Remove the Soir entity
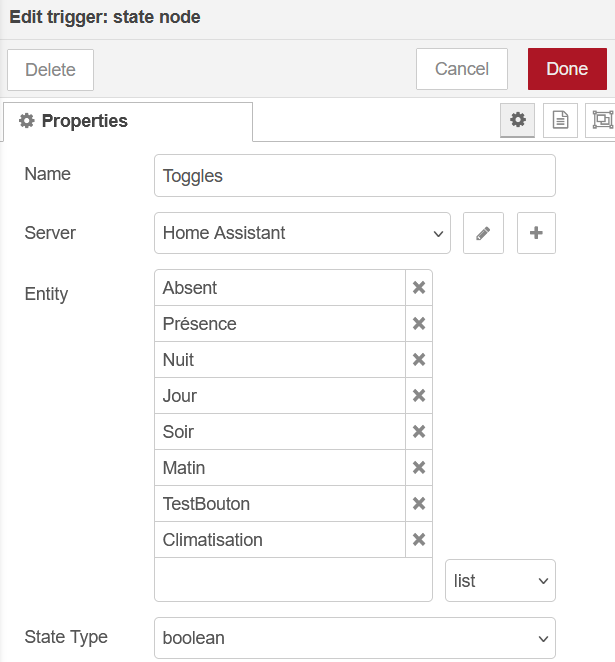The image size is (615, 662). pyautogui.click(x=419, y=432)
